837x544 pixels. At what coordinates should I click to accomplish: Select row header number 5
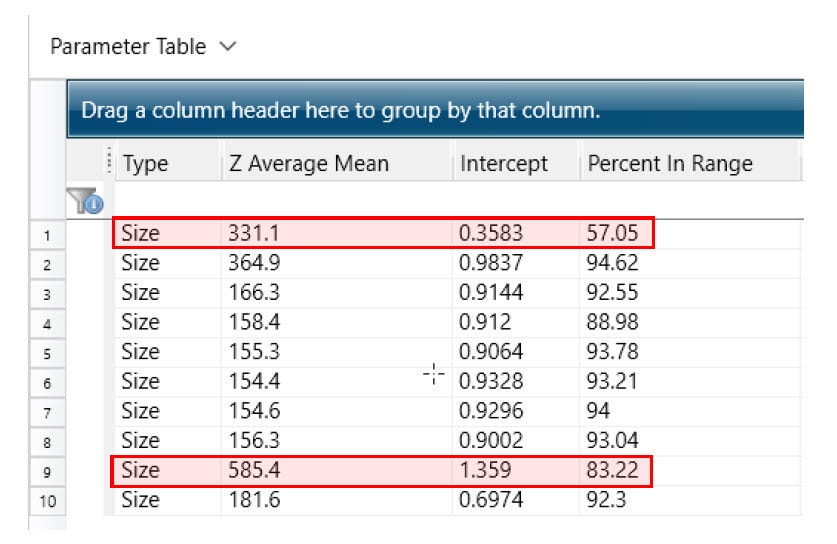(x=47, y=353)
